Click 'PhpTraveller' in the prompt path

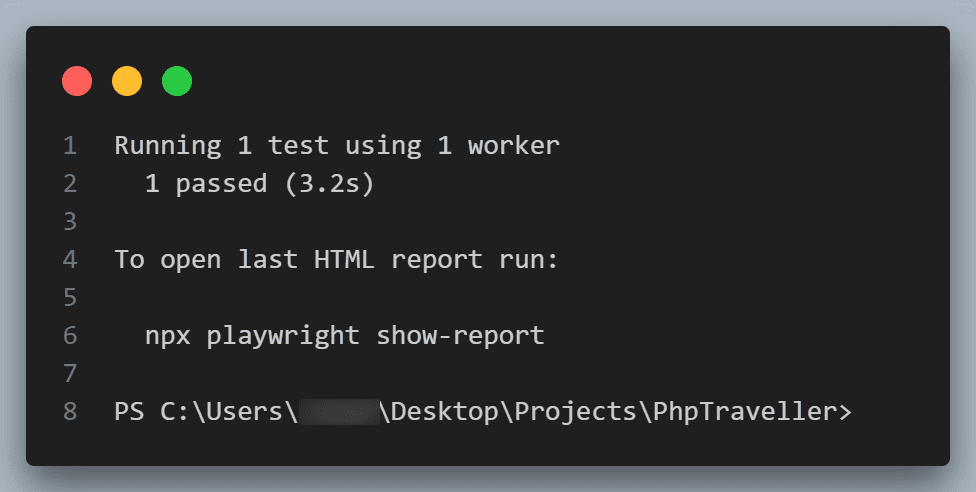pyautogui.click(x=744, y=412)
